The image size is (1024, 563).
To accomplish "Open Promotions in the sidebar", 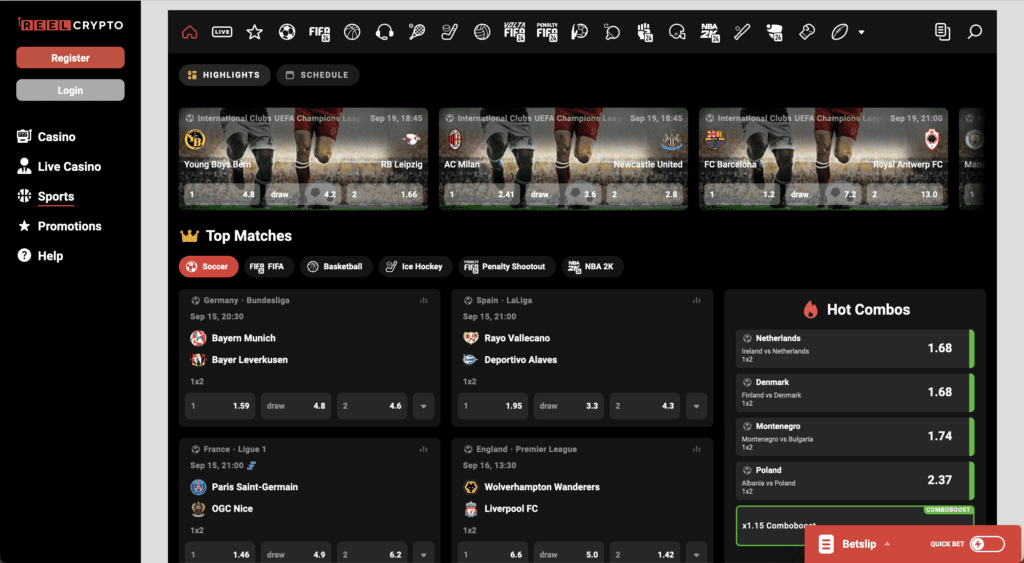I will coord(59,226).
